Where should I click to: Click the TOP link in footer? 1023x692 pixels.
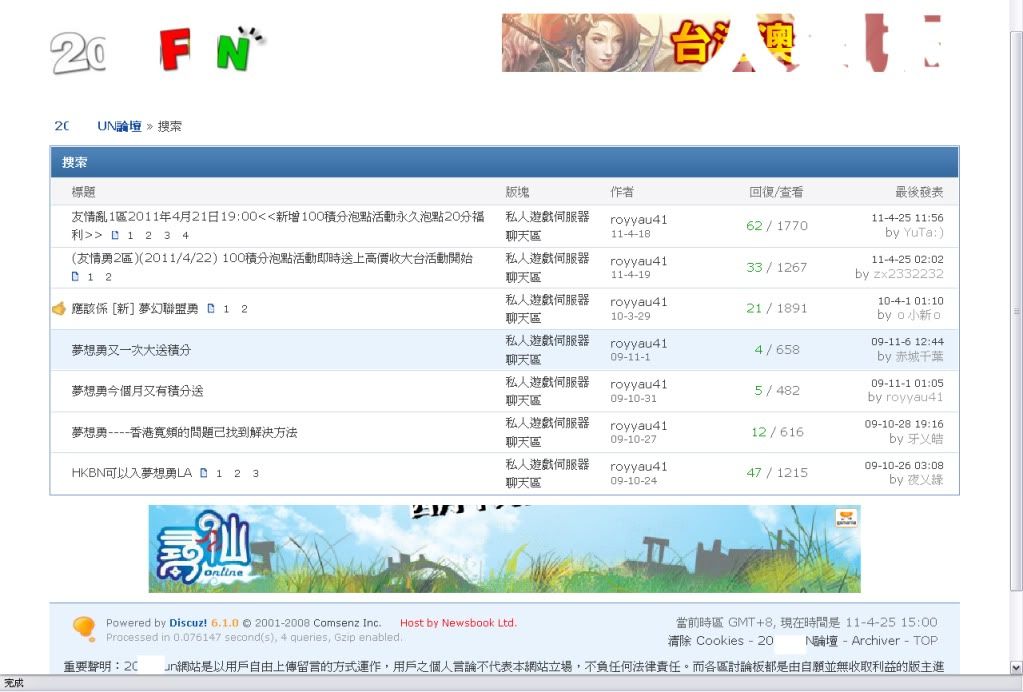coord(925,641)
